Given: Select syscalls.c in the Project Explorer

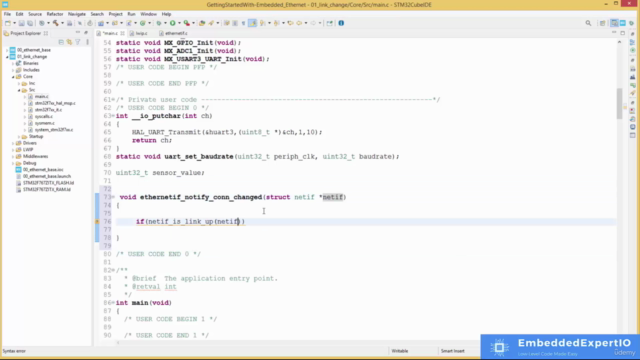Looking at the screenshot, I should click(x=44, y=117).
